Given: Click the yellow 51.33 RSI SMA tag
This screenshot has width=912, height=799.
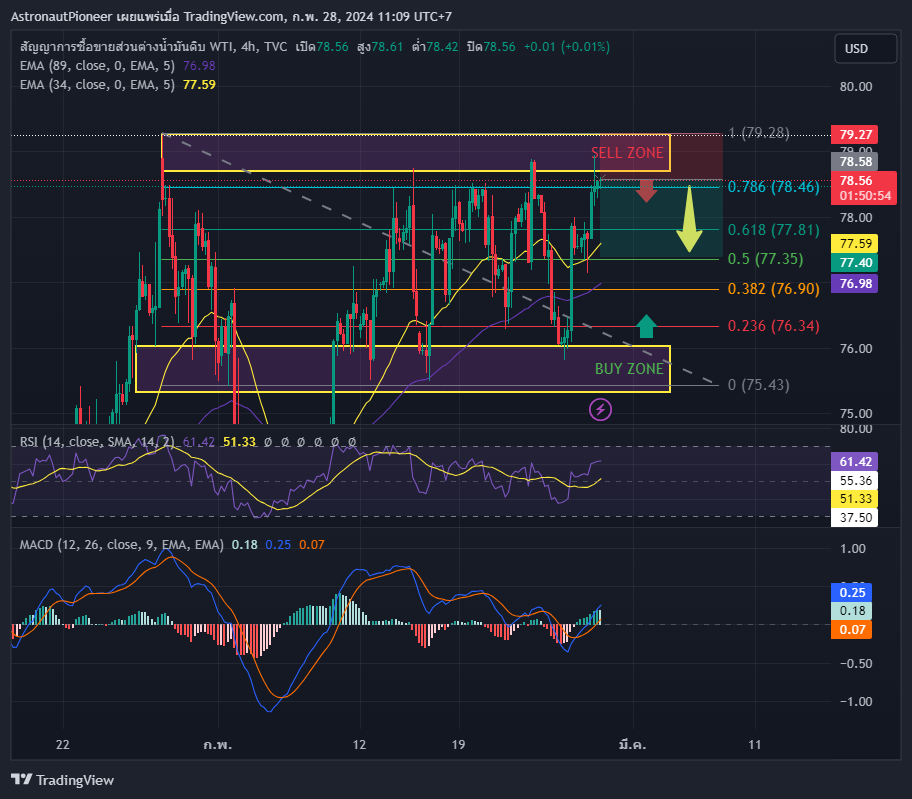Looking at the screenshot, I should coord(855,499).
